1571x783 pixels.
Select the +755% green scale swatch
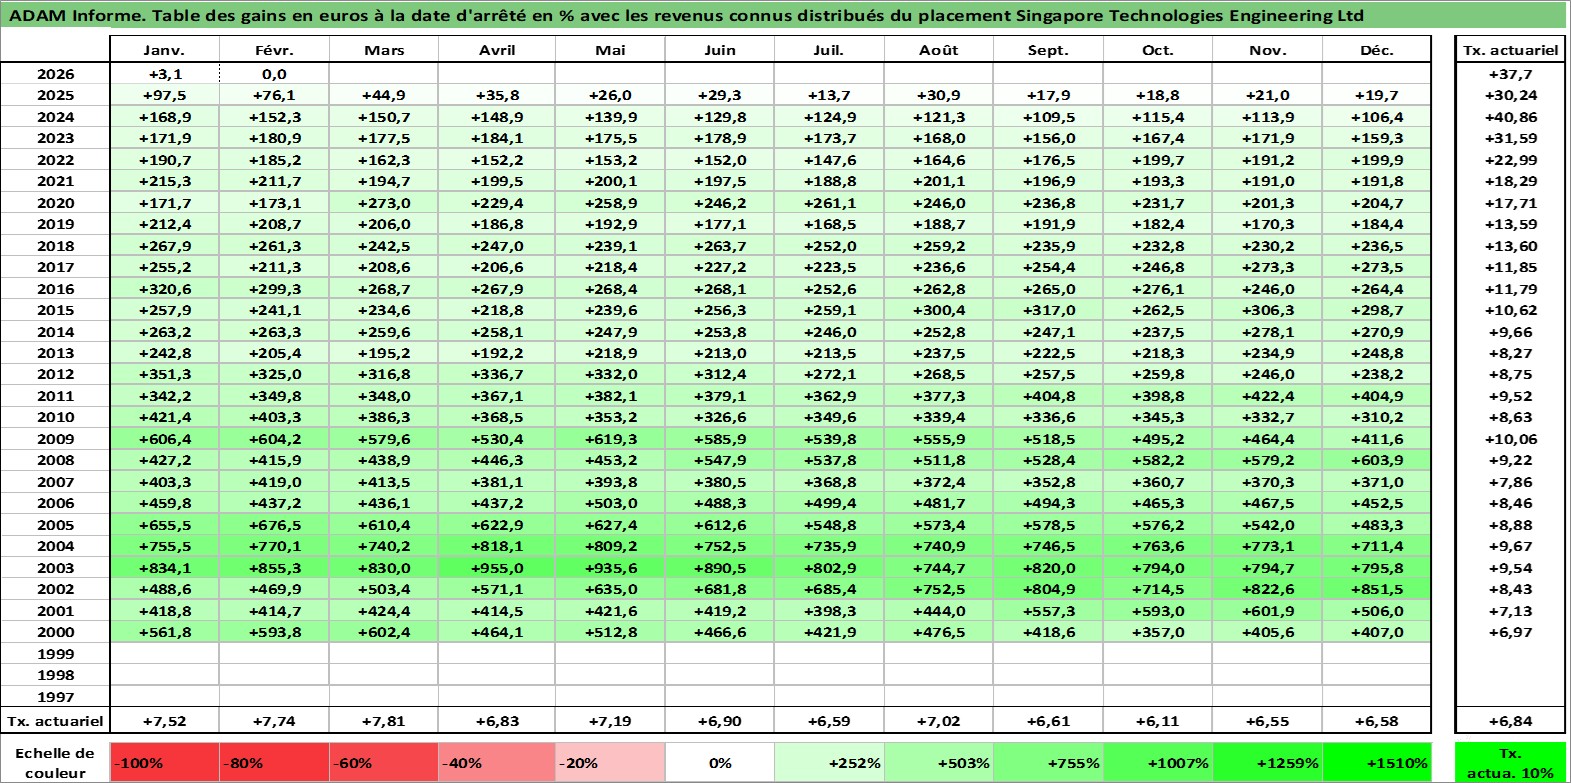[1048, 763]
